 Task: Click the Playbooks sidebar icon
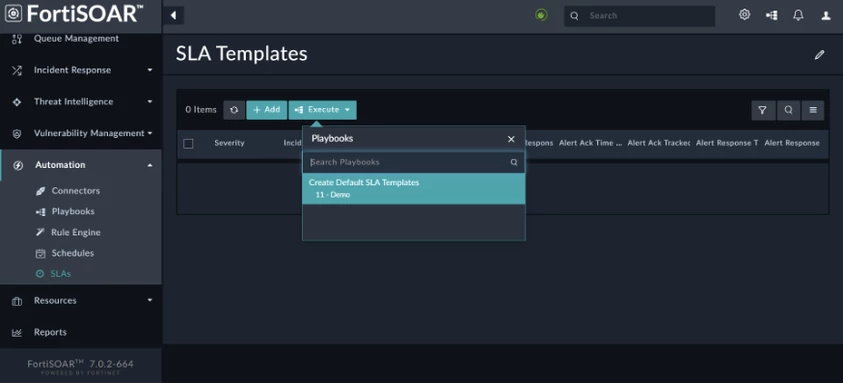pyautogui.click(x=40, y=212)
